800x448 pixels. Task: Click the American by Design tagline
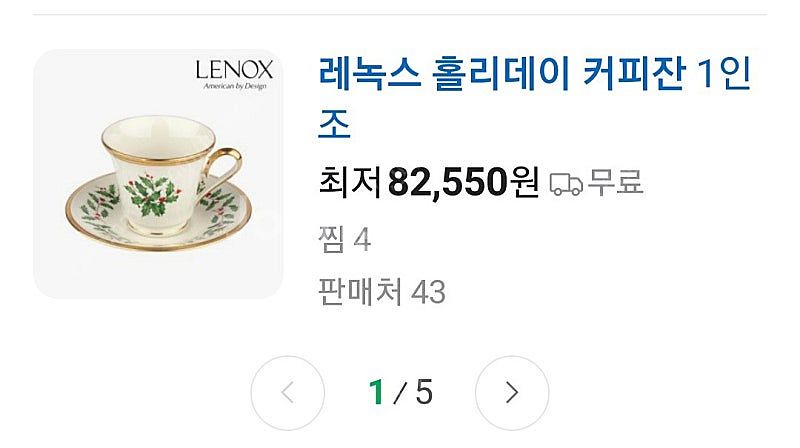[235, 86]
